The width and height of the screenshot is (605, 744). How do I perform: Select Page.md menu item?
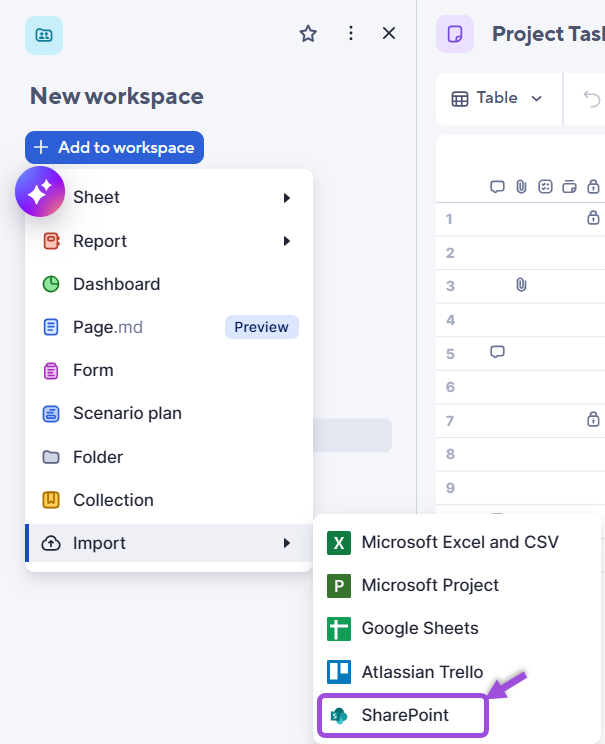168,327
